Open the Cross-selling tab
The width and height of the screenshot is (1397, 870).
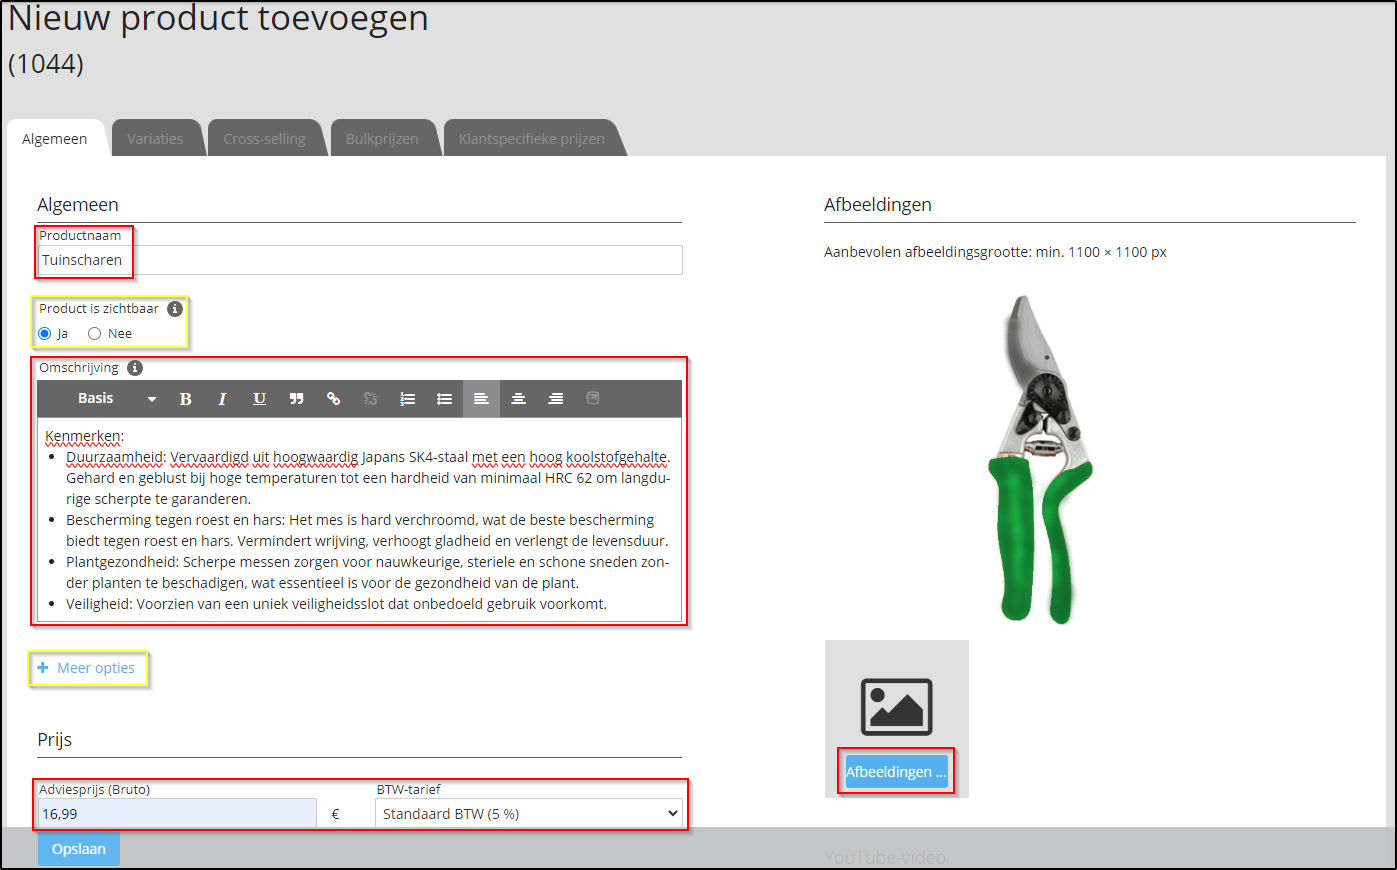(266, 138)
